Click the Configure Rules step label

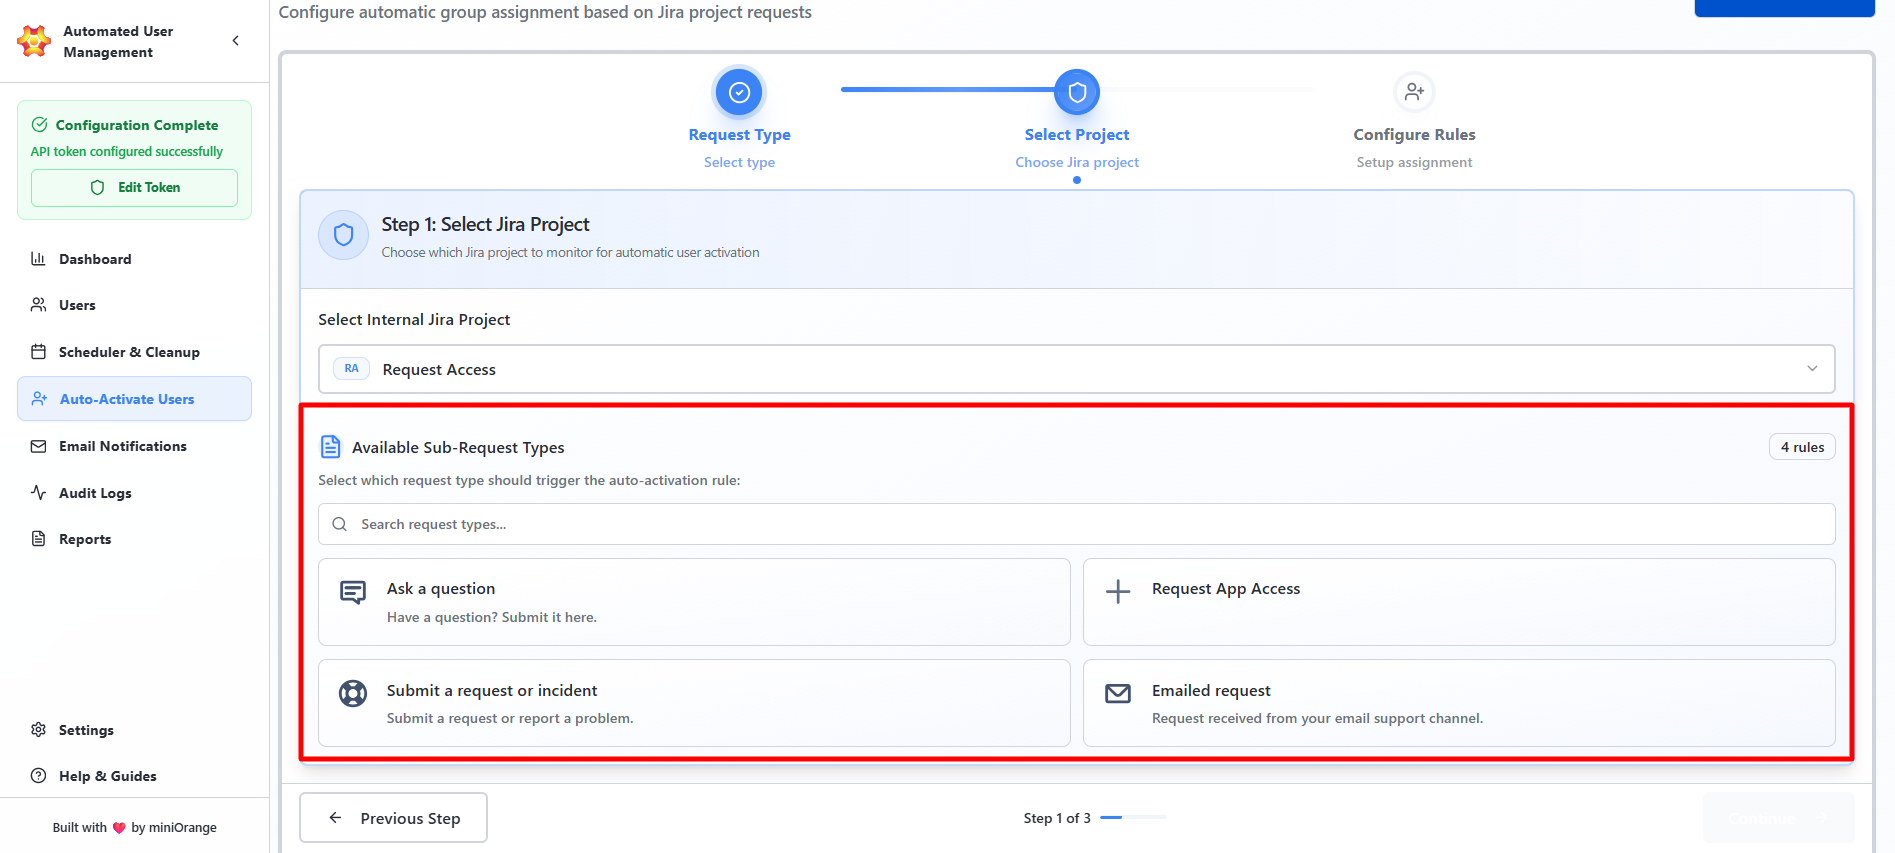pos(1414,135)
